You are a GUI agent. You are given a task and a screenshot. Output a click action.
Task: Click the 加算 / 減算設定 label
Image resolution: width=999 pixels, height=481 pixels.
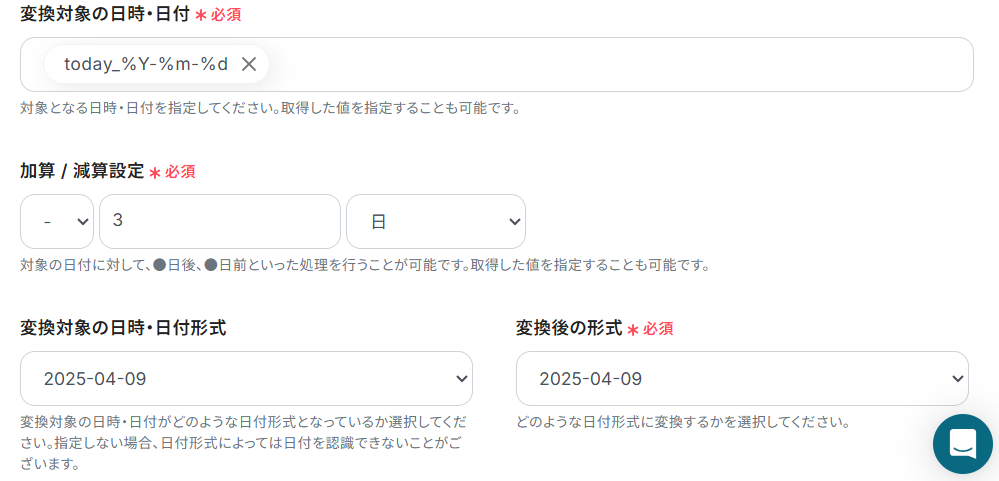click(82, 171)
